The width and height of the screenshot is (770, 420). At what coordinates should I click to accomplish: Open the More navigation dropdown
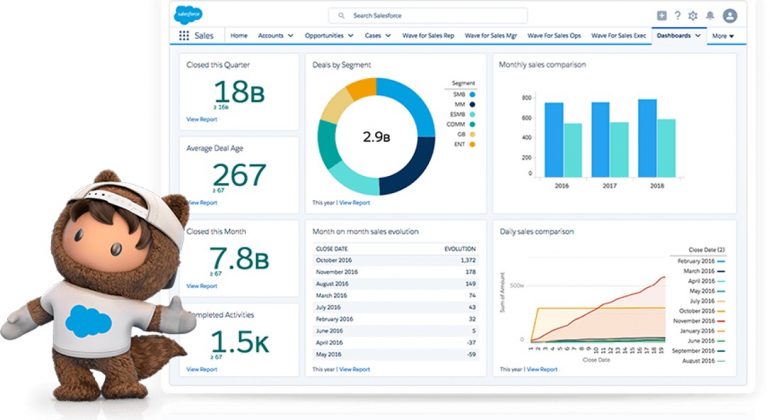coord(722,36)
